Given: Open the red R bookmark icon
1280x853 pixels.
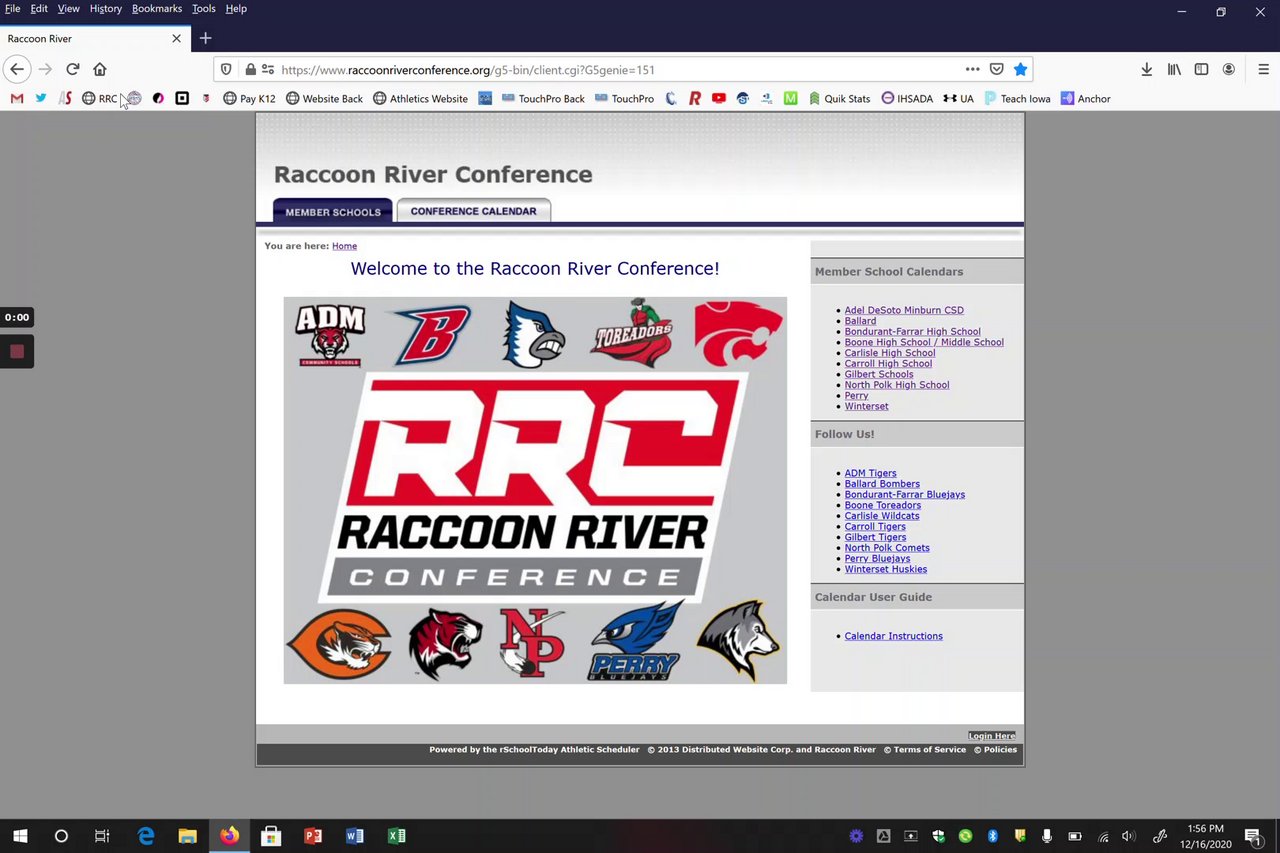Looking at the screenshot, I should [x=694, y=98].
